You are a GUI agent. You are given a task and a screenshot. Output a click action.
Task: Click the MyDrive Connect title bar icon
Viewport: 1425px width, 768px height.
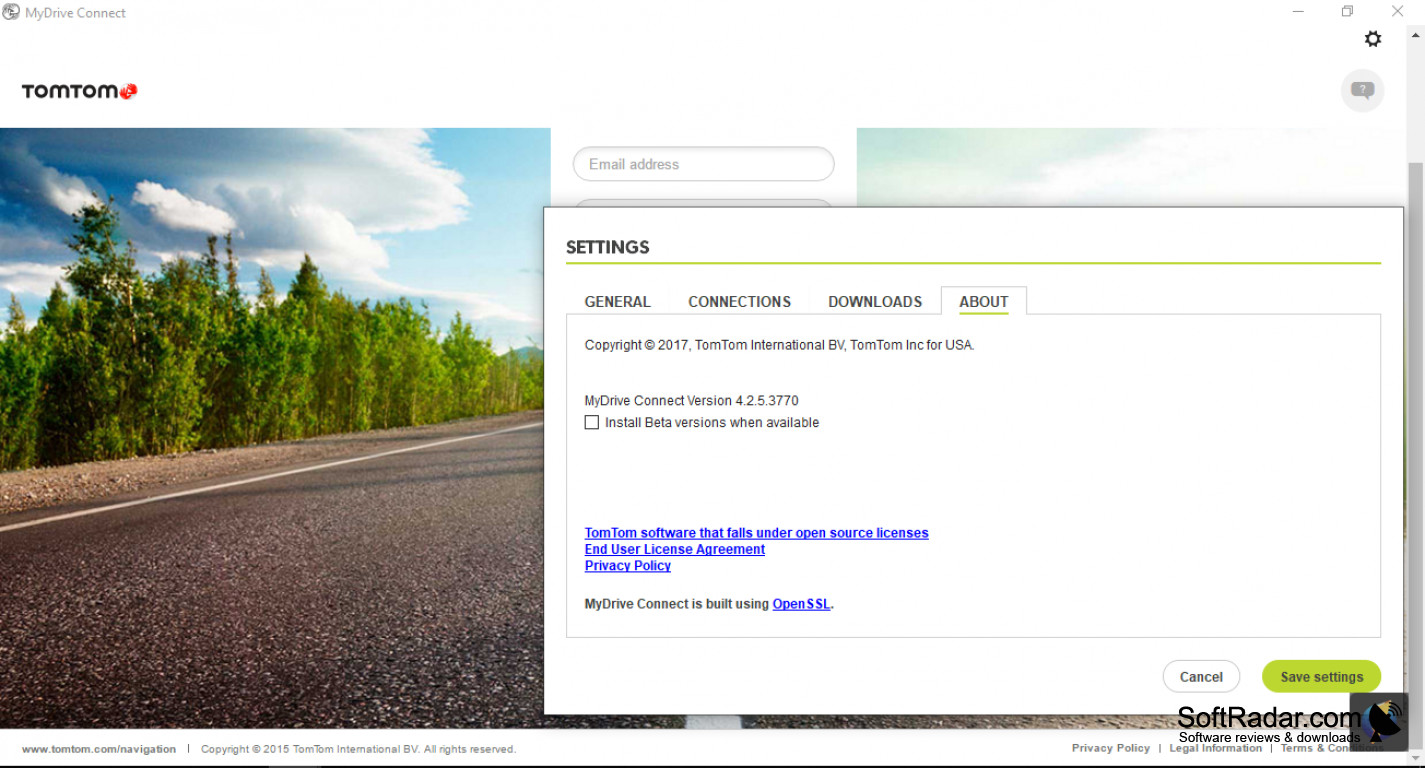(11, 12)
